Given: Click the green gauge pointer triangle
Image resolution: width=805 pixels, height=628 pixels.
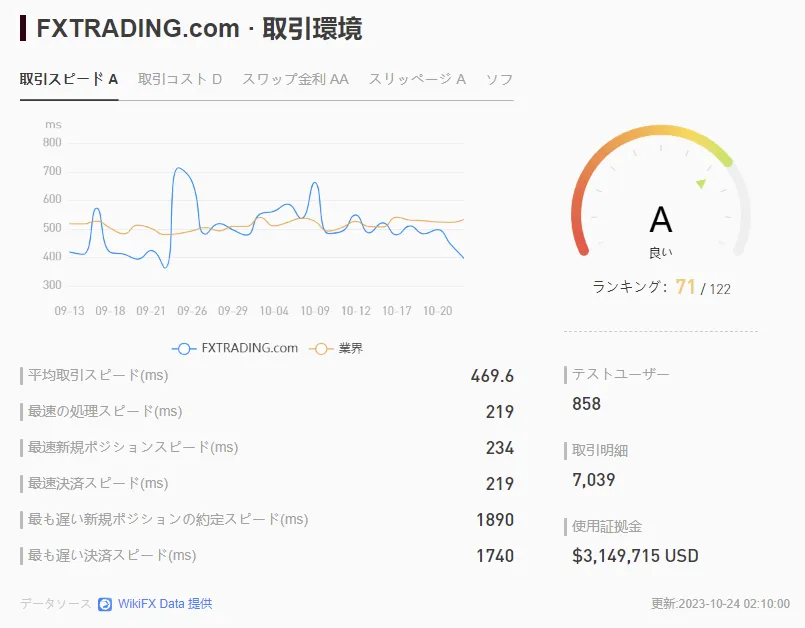Looking at the screenshot, I should (701, 183).
